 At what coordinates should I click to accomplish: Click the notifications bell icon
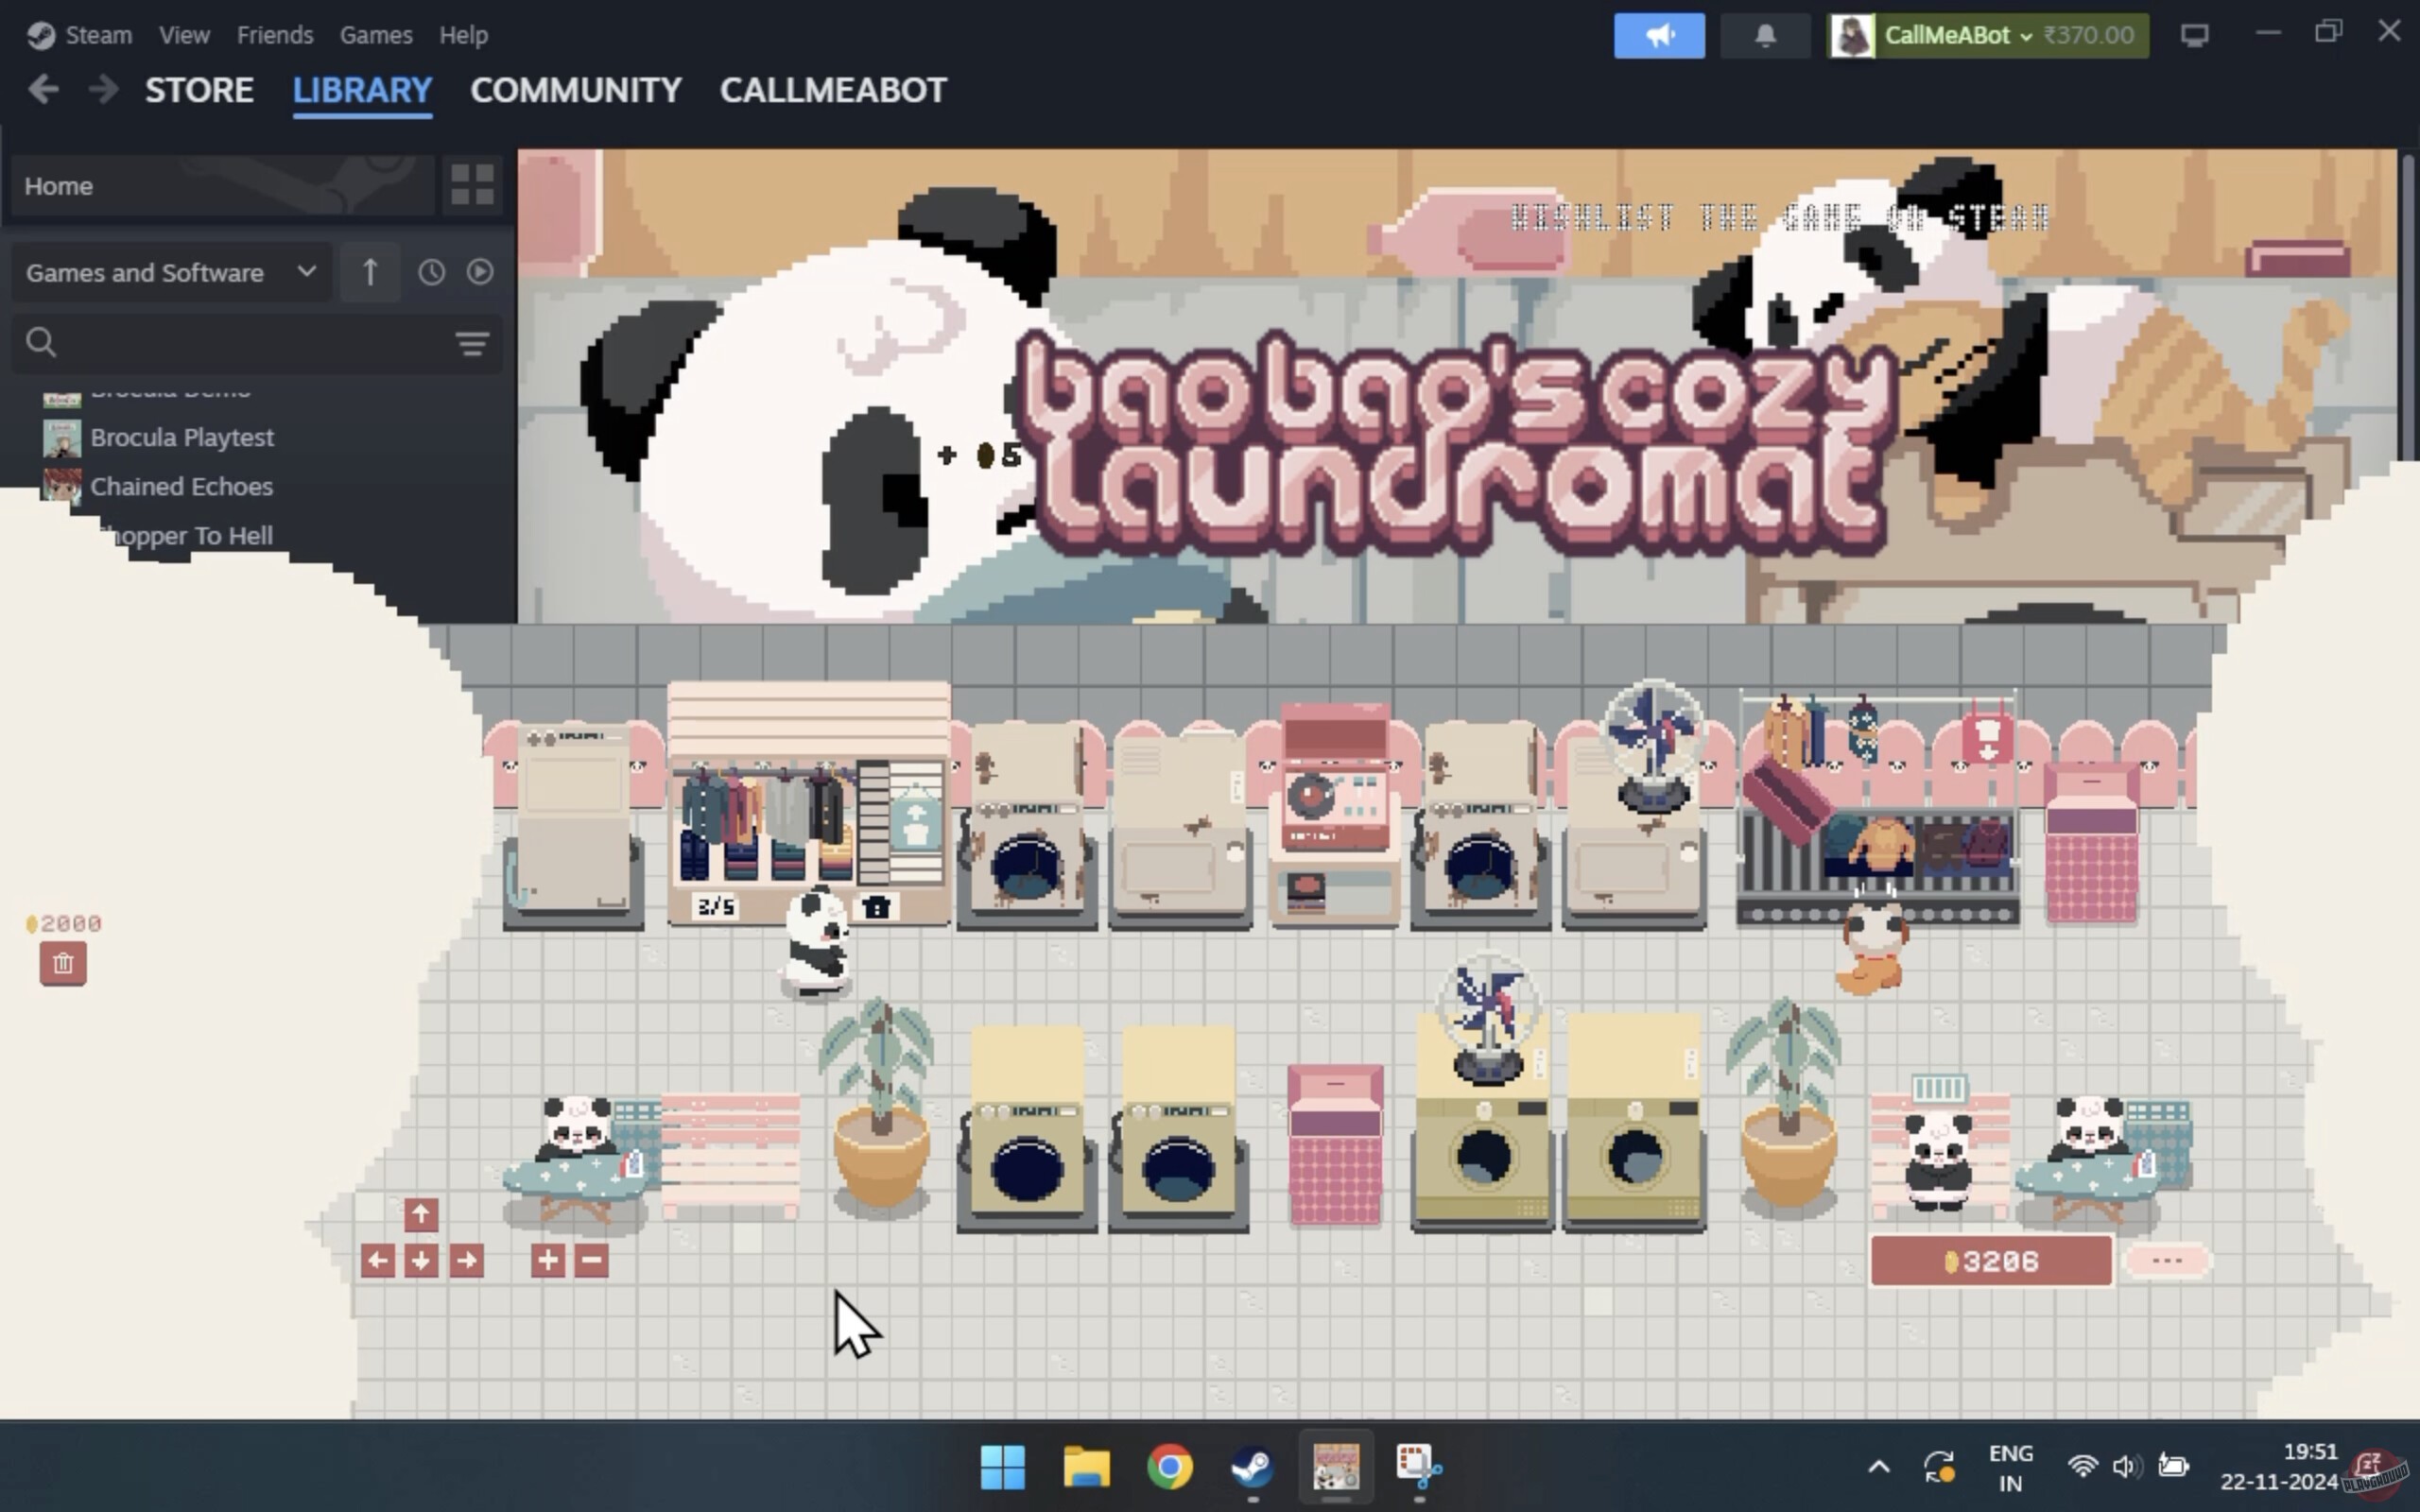pyautogui.click(x=1764, y=35)
